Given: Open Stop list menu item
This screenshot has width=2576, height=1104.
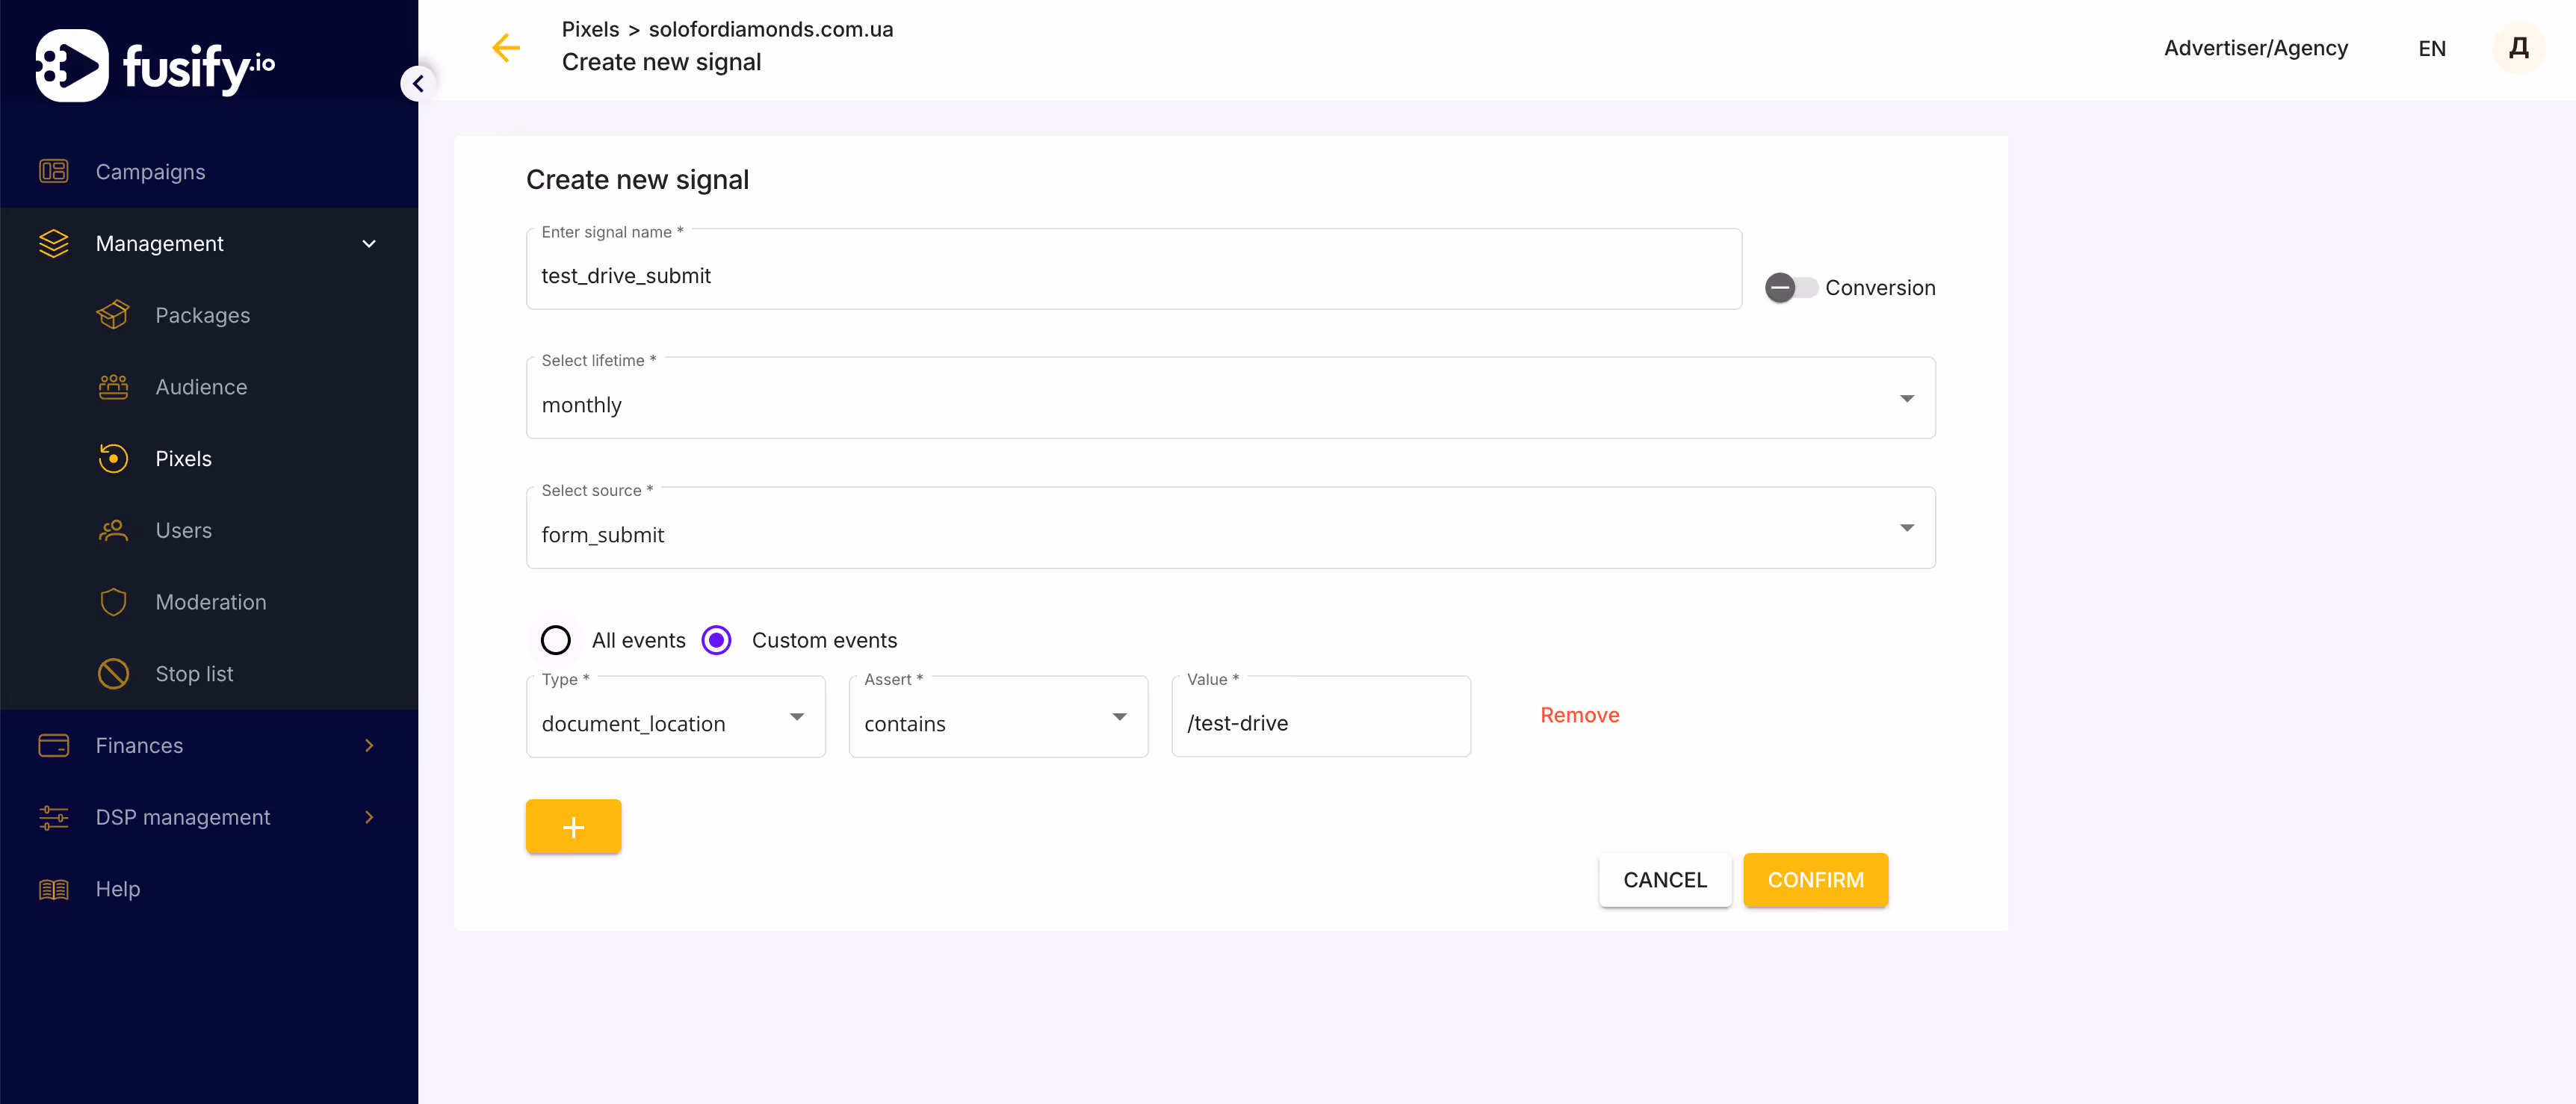Looking at the screenshot, I should click(x=209, y=674).
